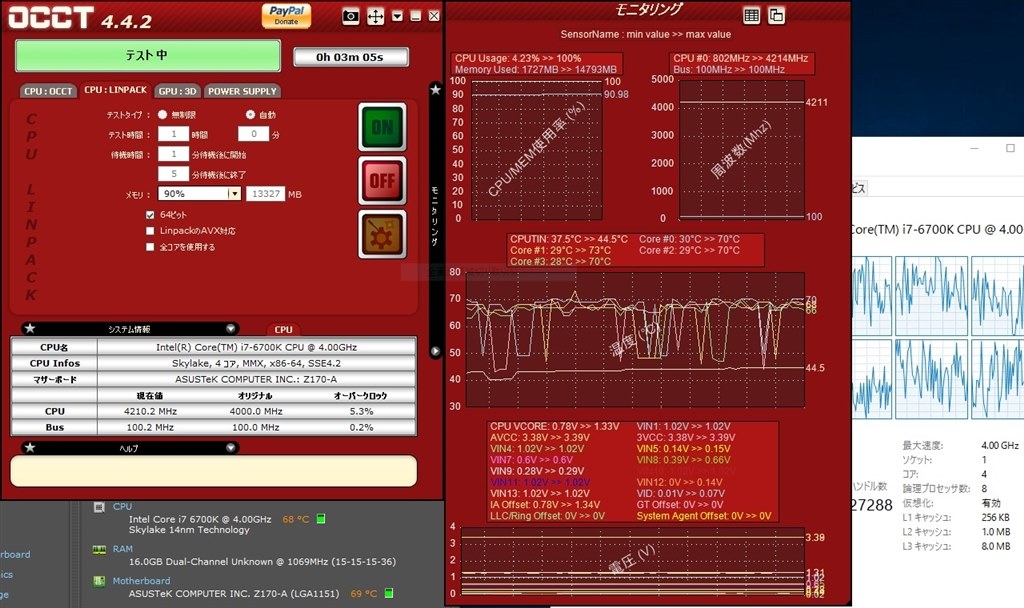Open the monitoring table view icon

752,16
